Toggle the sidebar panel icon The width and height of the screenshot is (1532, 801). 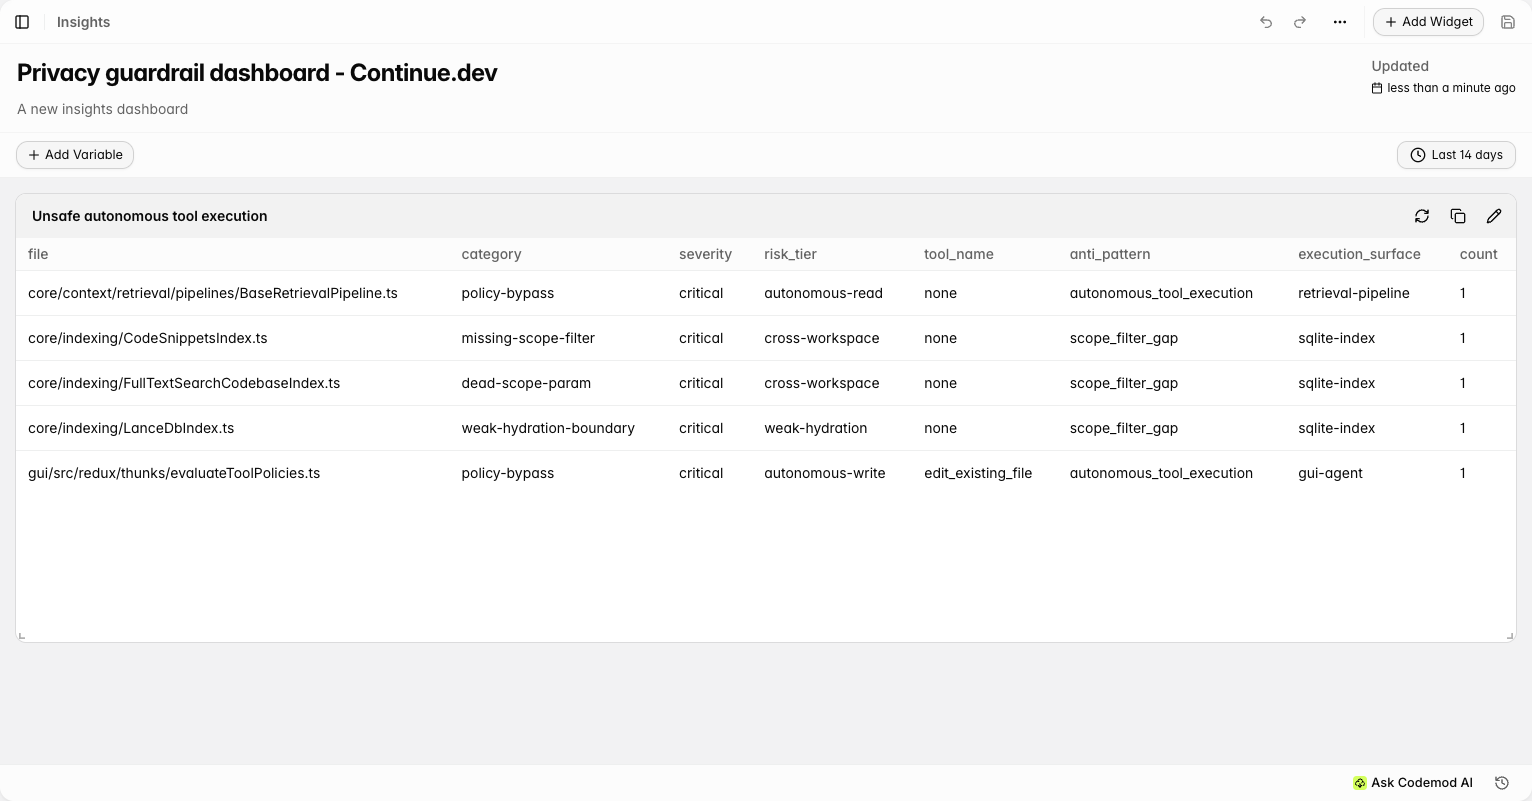coord(22,22)
